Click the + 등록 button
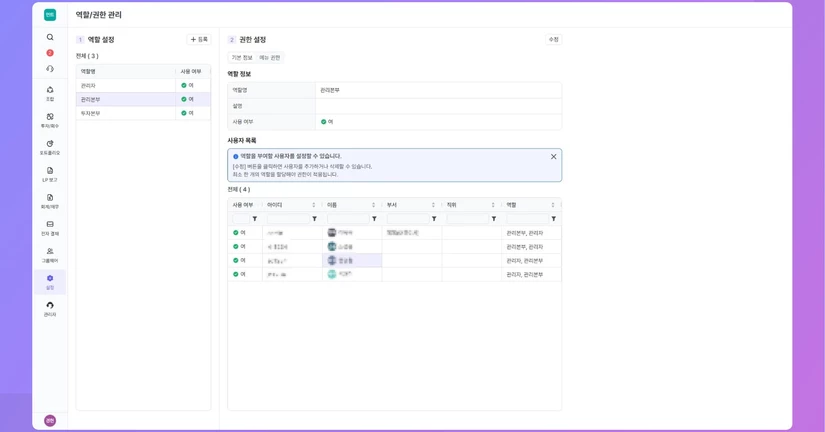The width and height of the screenshot is (825, 432). 199,39
